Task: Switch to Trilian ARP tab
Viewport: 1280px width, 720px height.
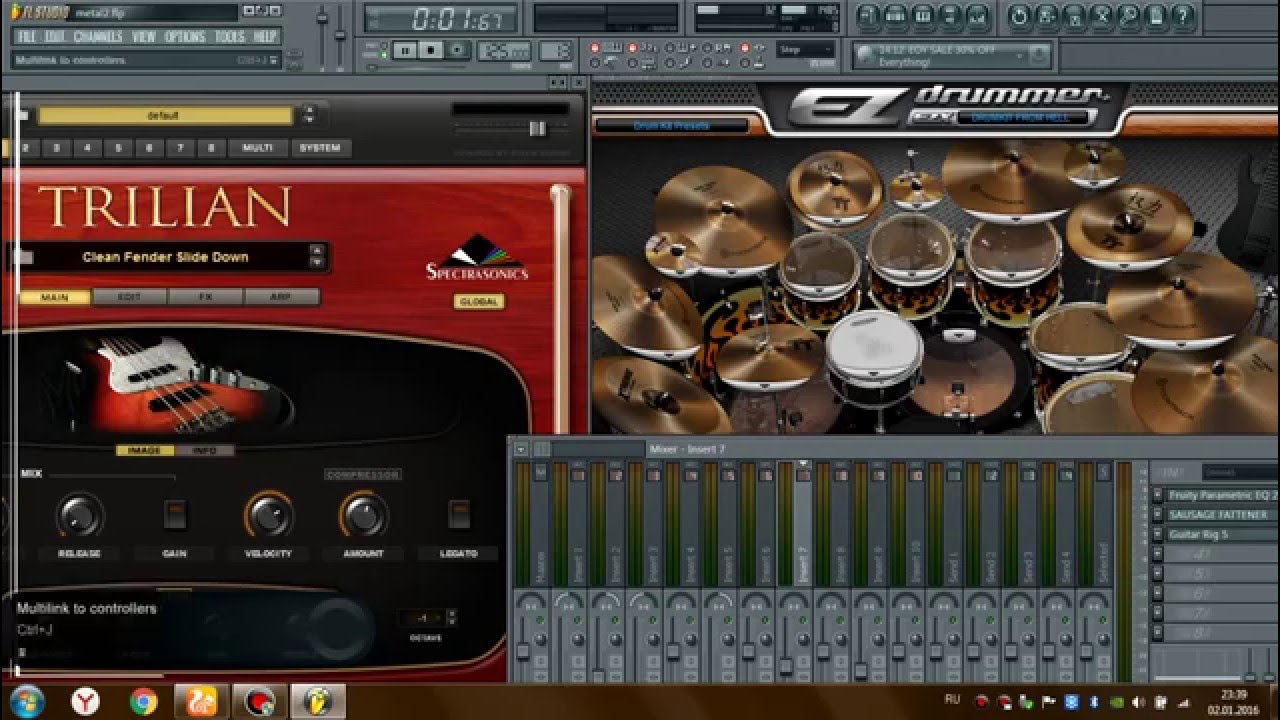Action: click(282, 297)
